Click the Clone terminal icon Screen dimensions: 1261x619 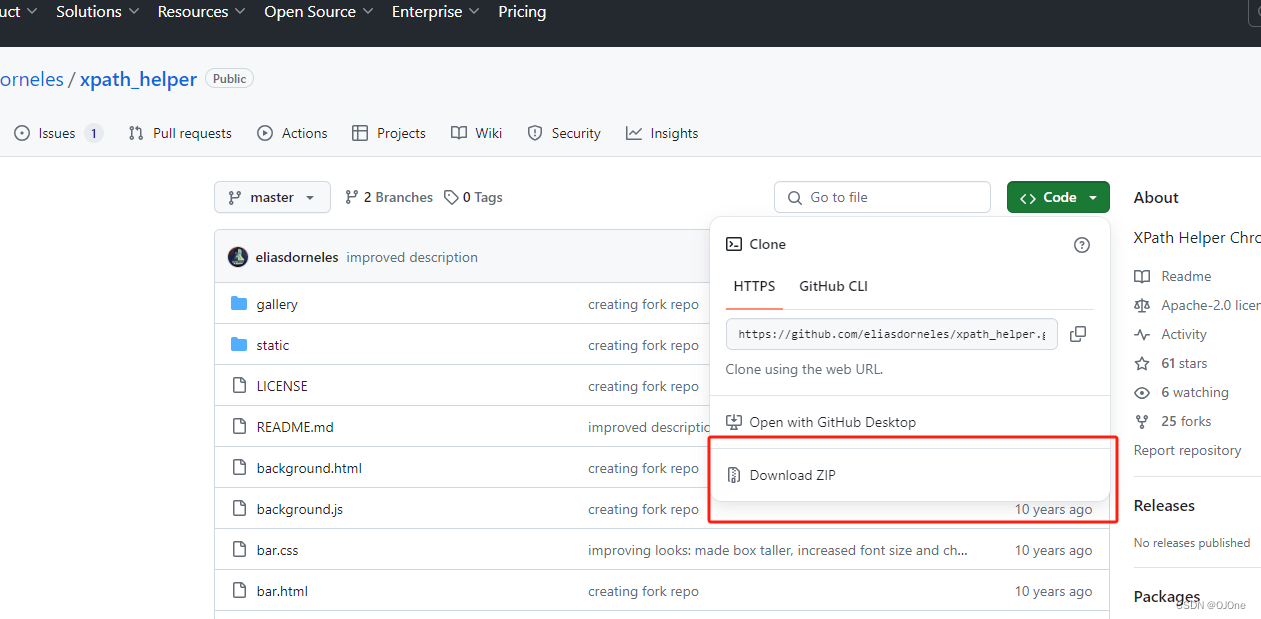pos(735,244)
